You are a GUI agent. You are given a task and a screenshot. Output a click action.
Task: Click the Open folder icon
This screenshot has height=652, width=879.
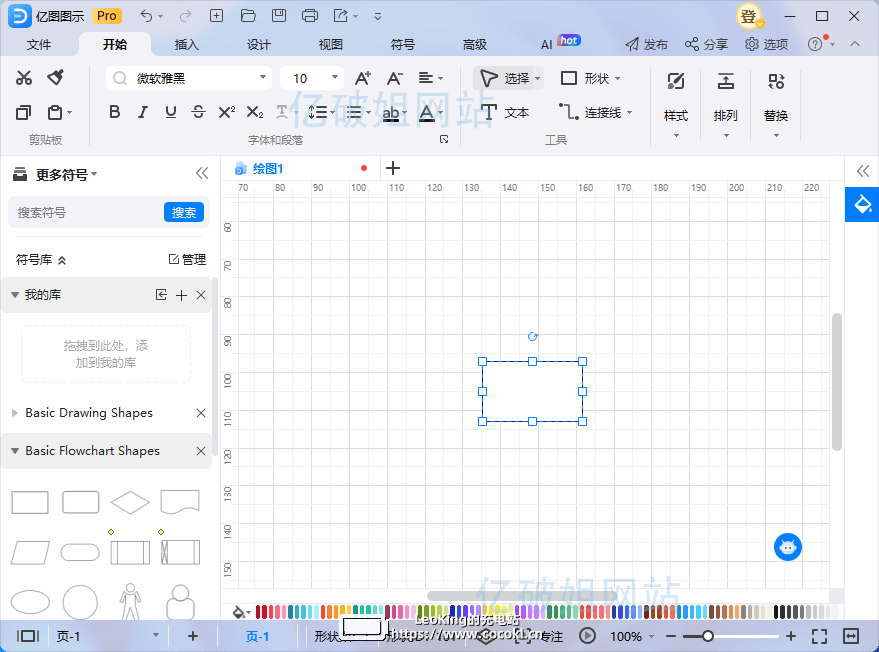(x=248, y=16)
